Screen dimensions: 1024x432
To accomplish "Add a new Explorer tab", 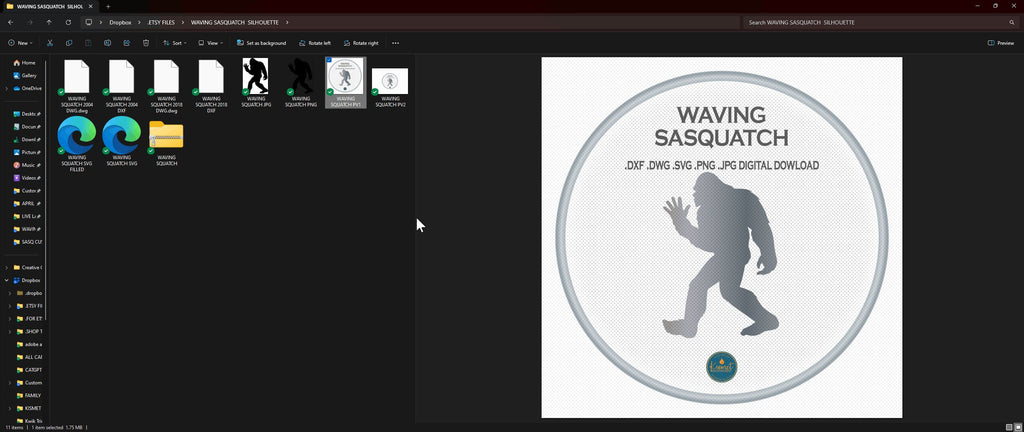I will (x=108, y=6).
